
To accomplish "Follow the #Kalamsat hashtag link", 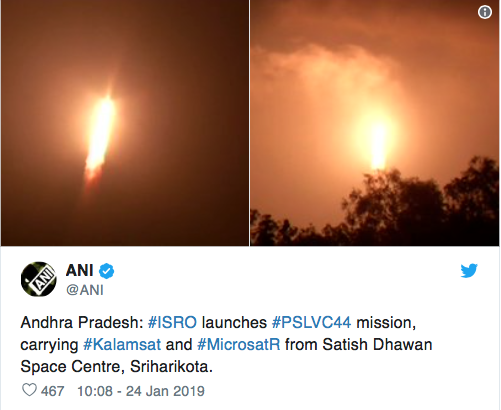I will click(x=122, y=345).
